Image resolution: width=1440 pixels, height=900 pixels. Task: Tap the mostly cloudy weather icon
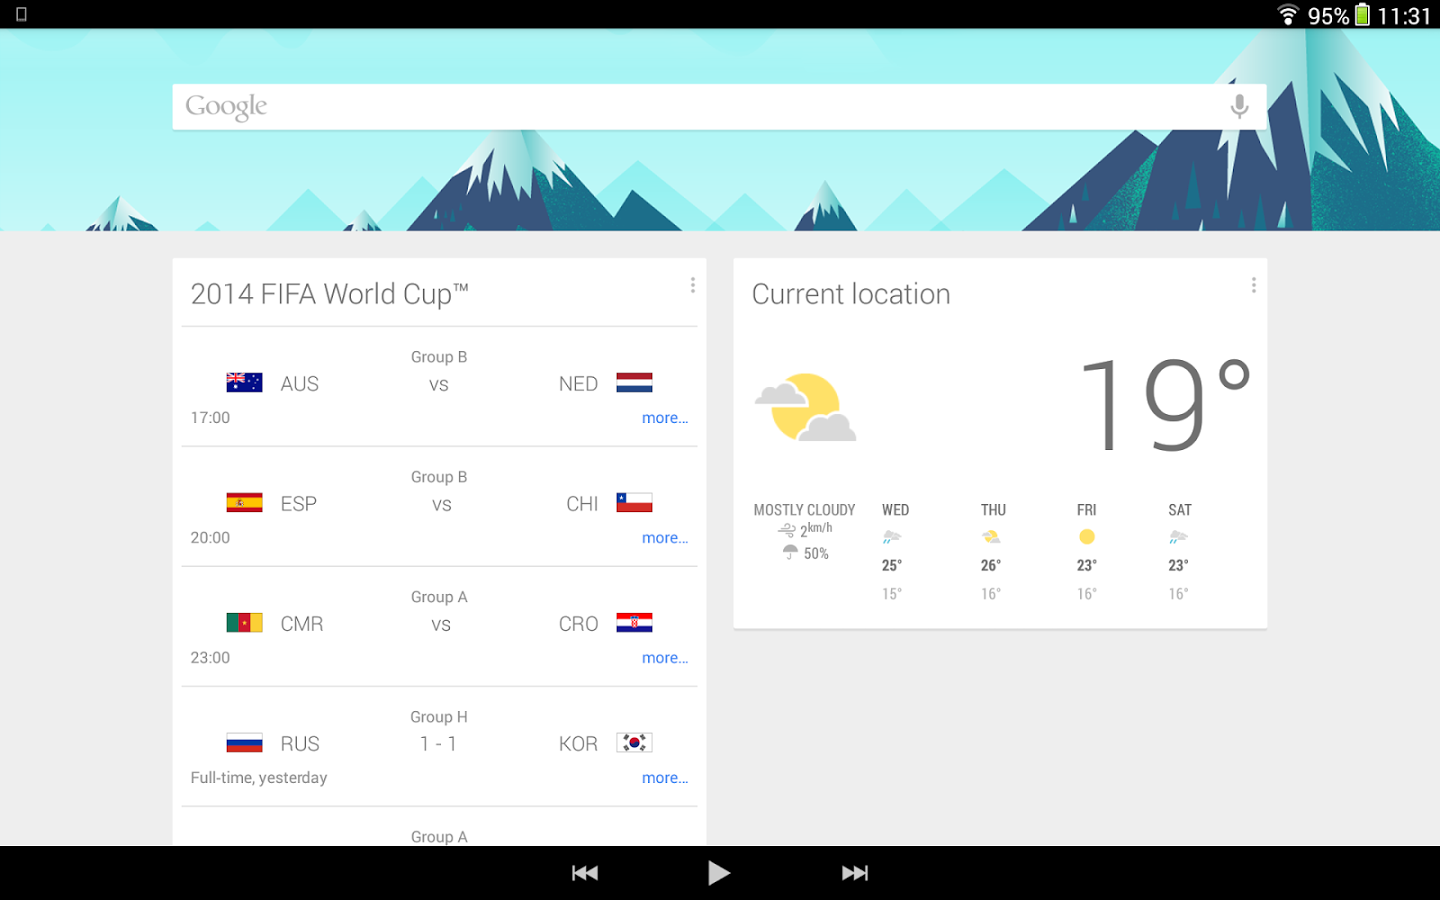click(805, 407)
